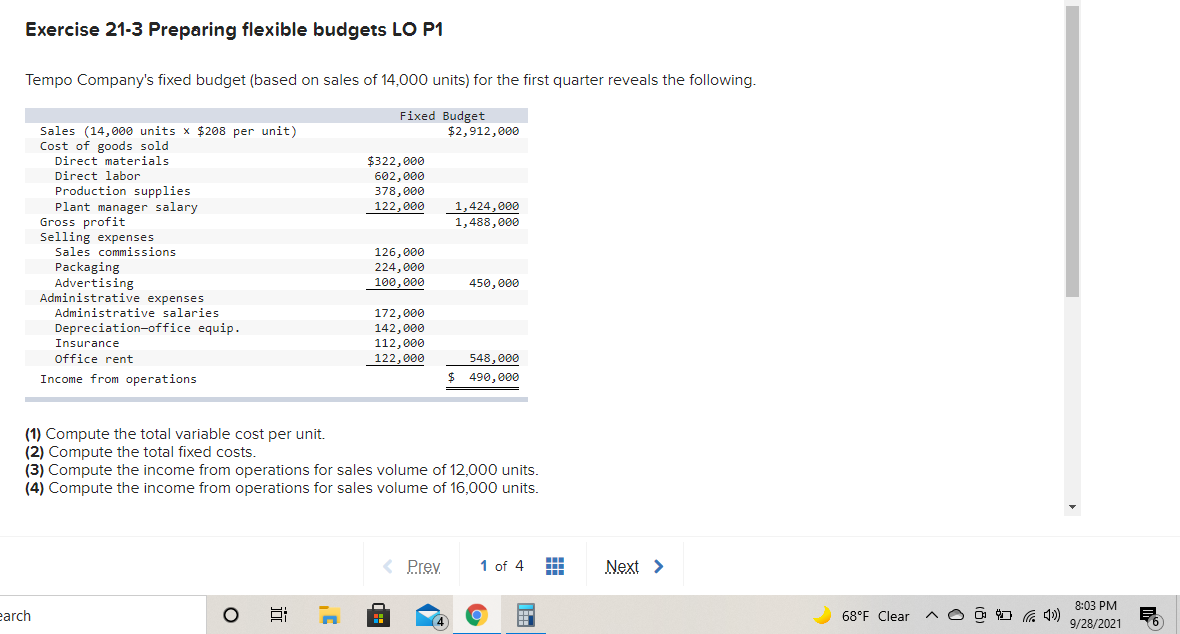Open Task View on the taskbar
Viewport: 1180px width, 634px height.
(x=278, y=615)
